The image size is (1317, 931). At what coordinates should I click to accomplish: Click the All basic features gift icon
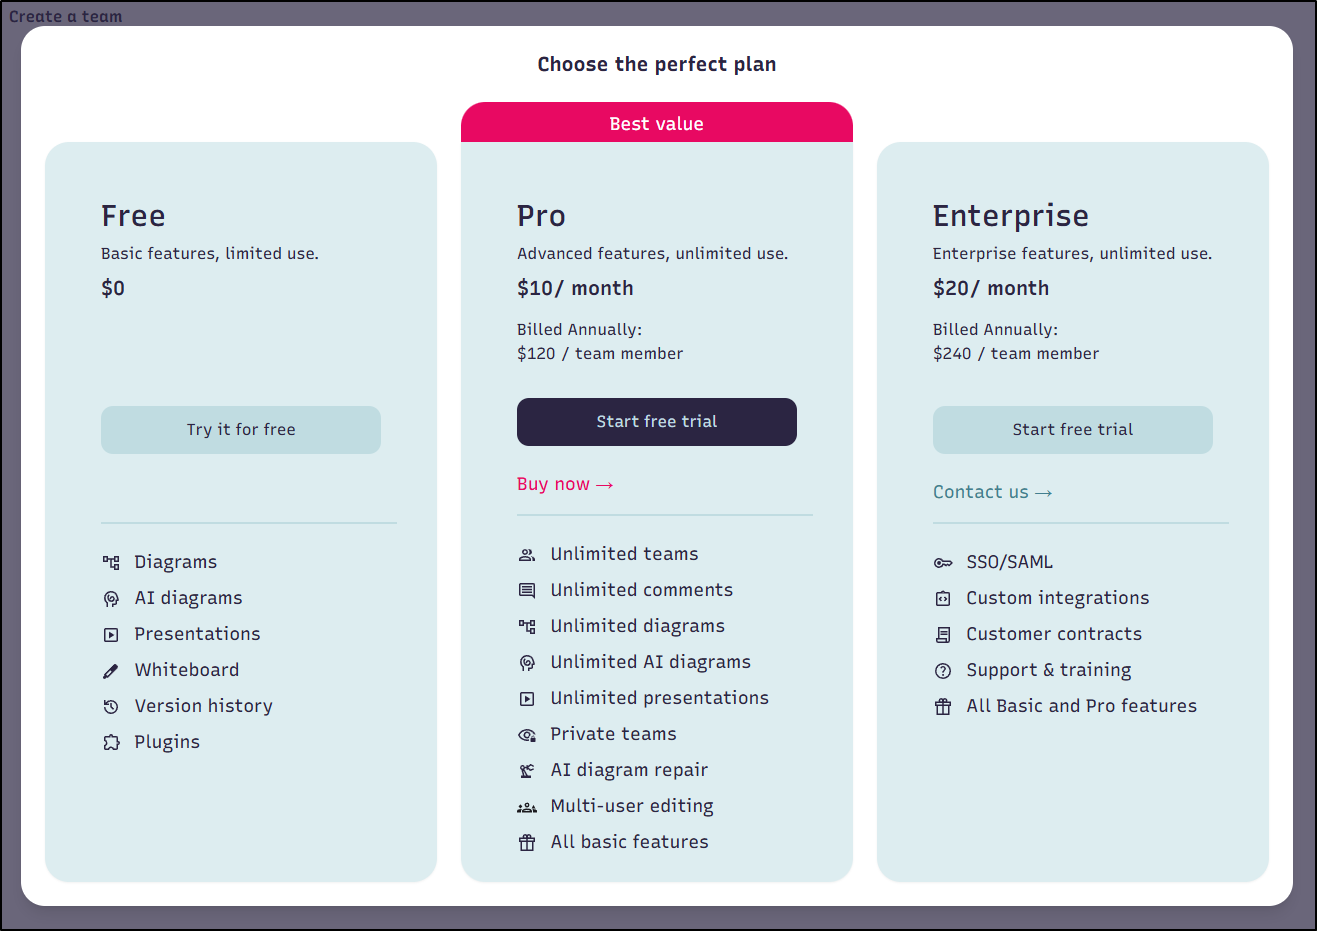[x=527, y=842]
